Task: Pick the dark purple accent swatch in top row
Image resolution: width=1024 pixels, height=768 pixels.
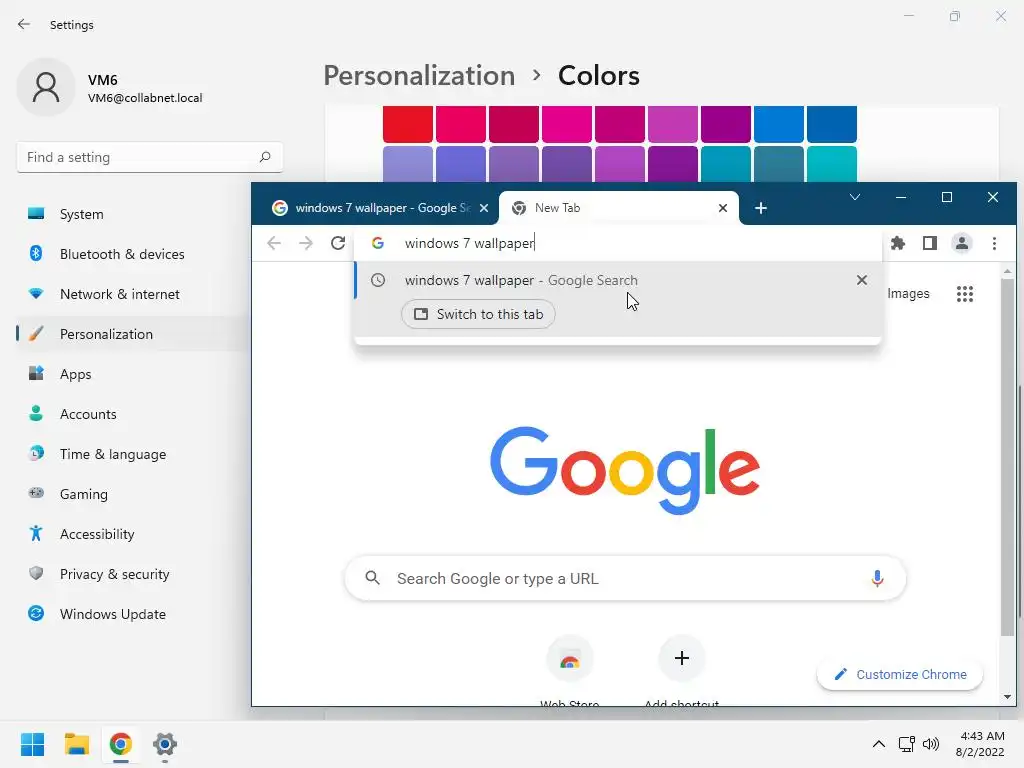Action: 726,124
